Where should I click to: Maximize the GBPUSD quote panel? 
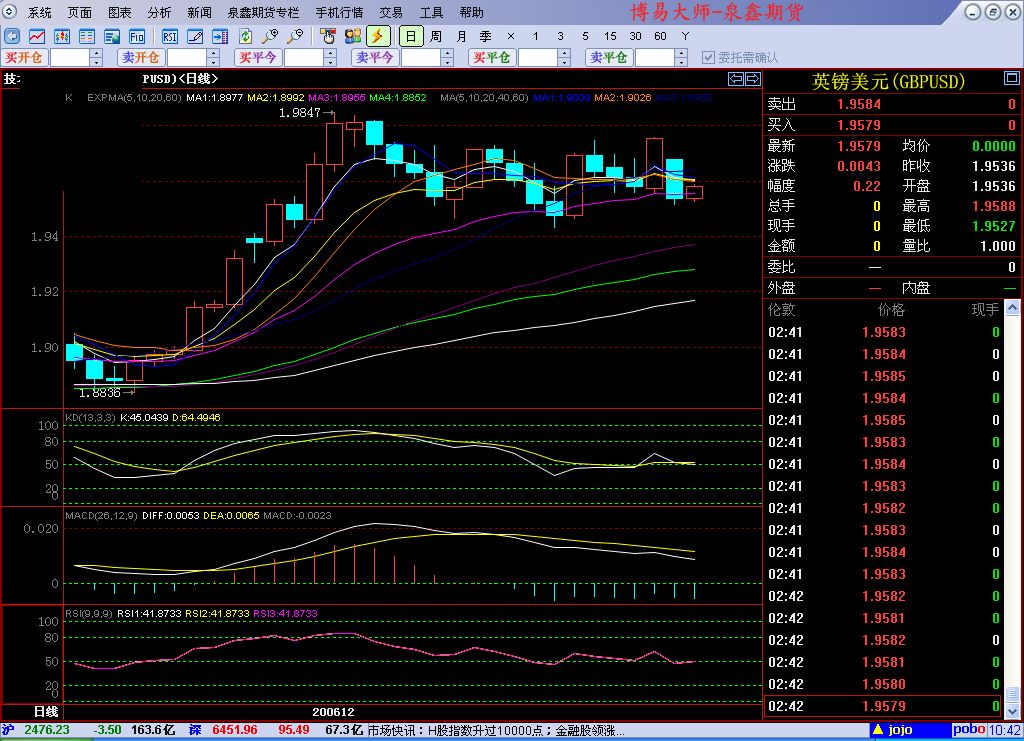pyautogui.click(x=1011, y=79)
